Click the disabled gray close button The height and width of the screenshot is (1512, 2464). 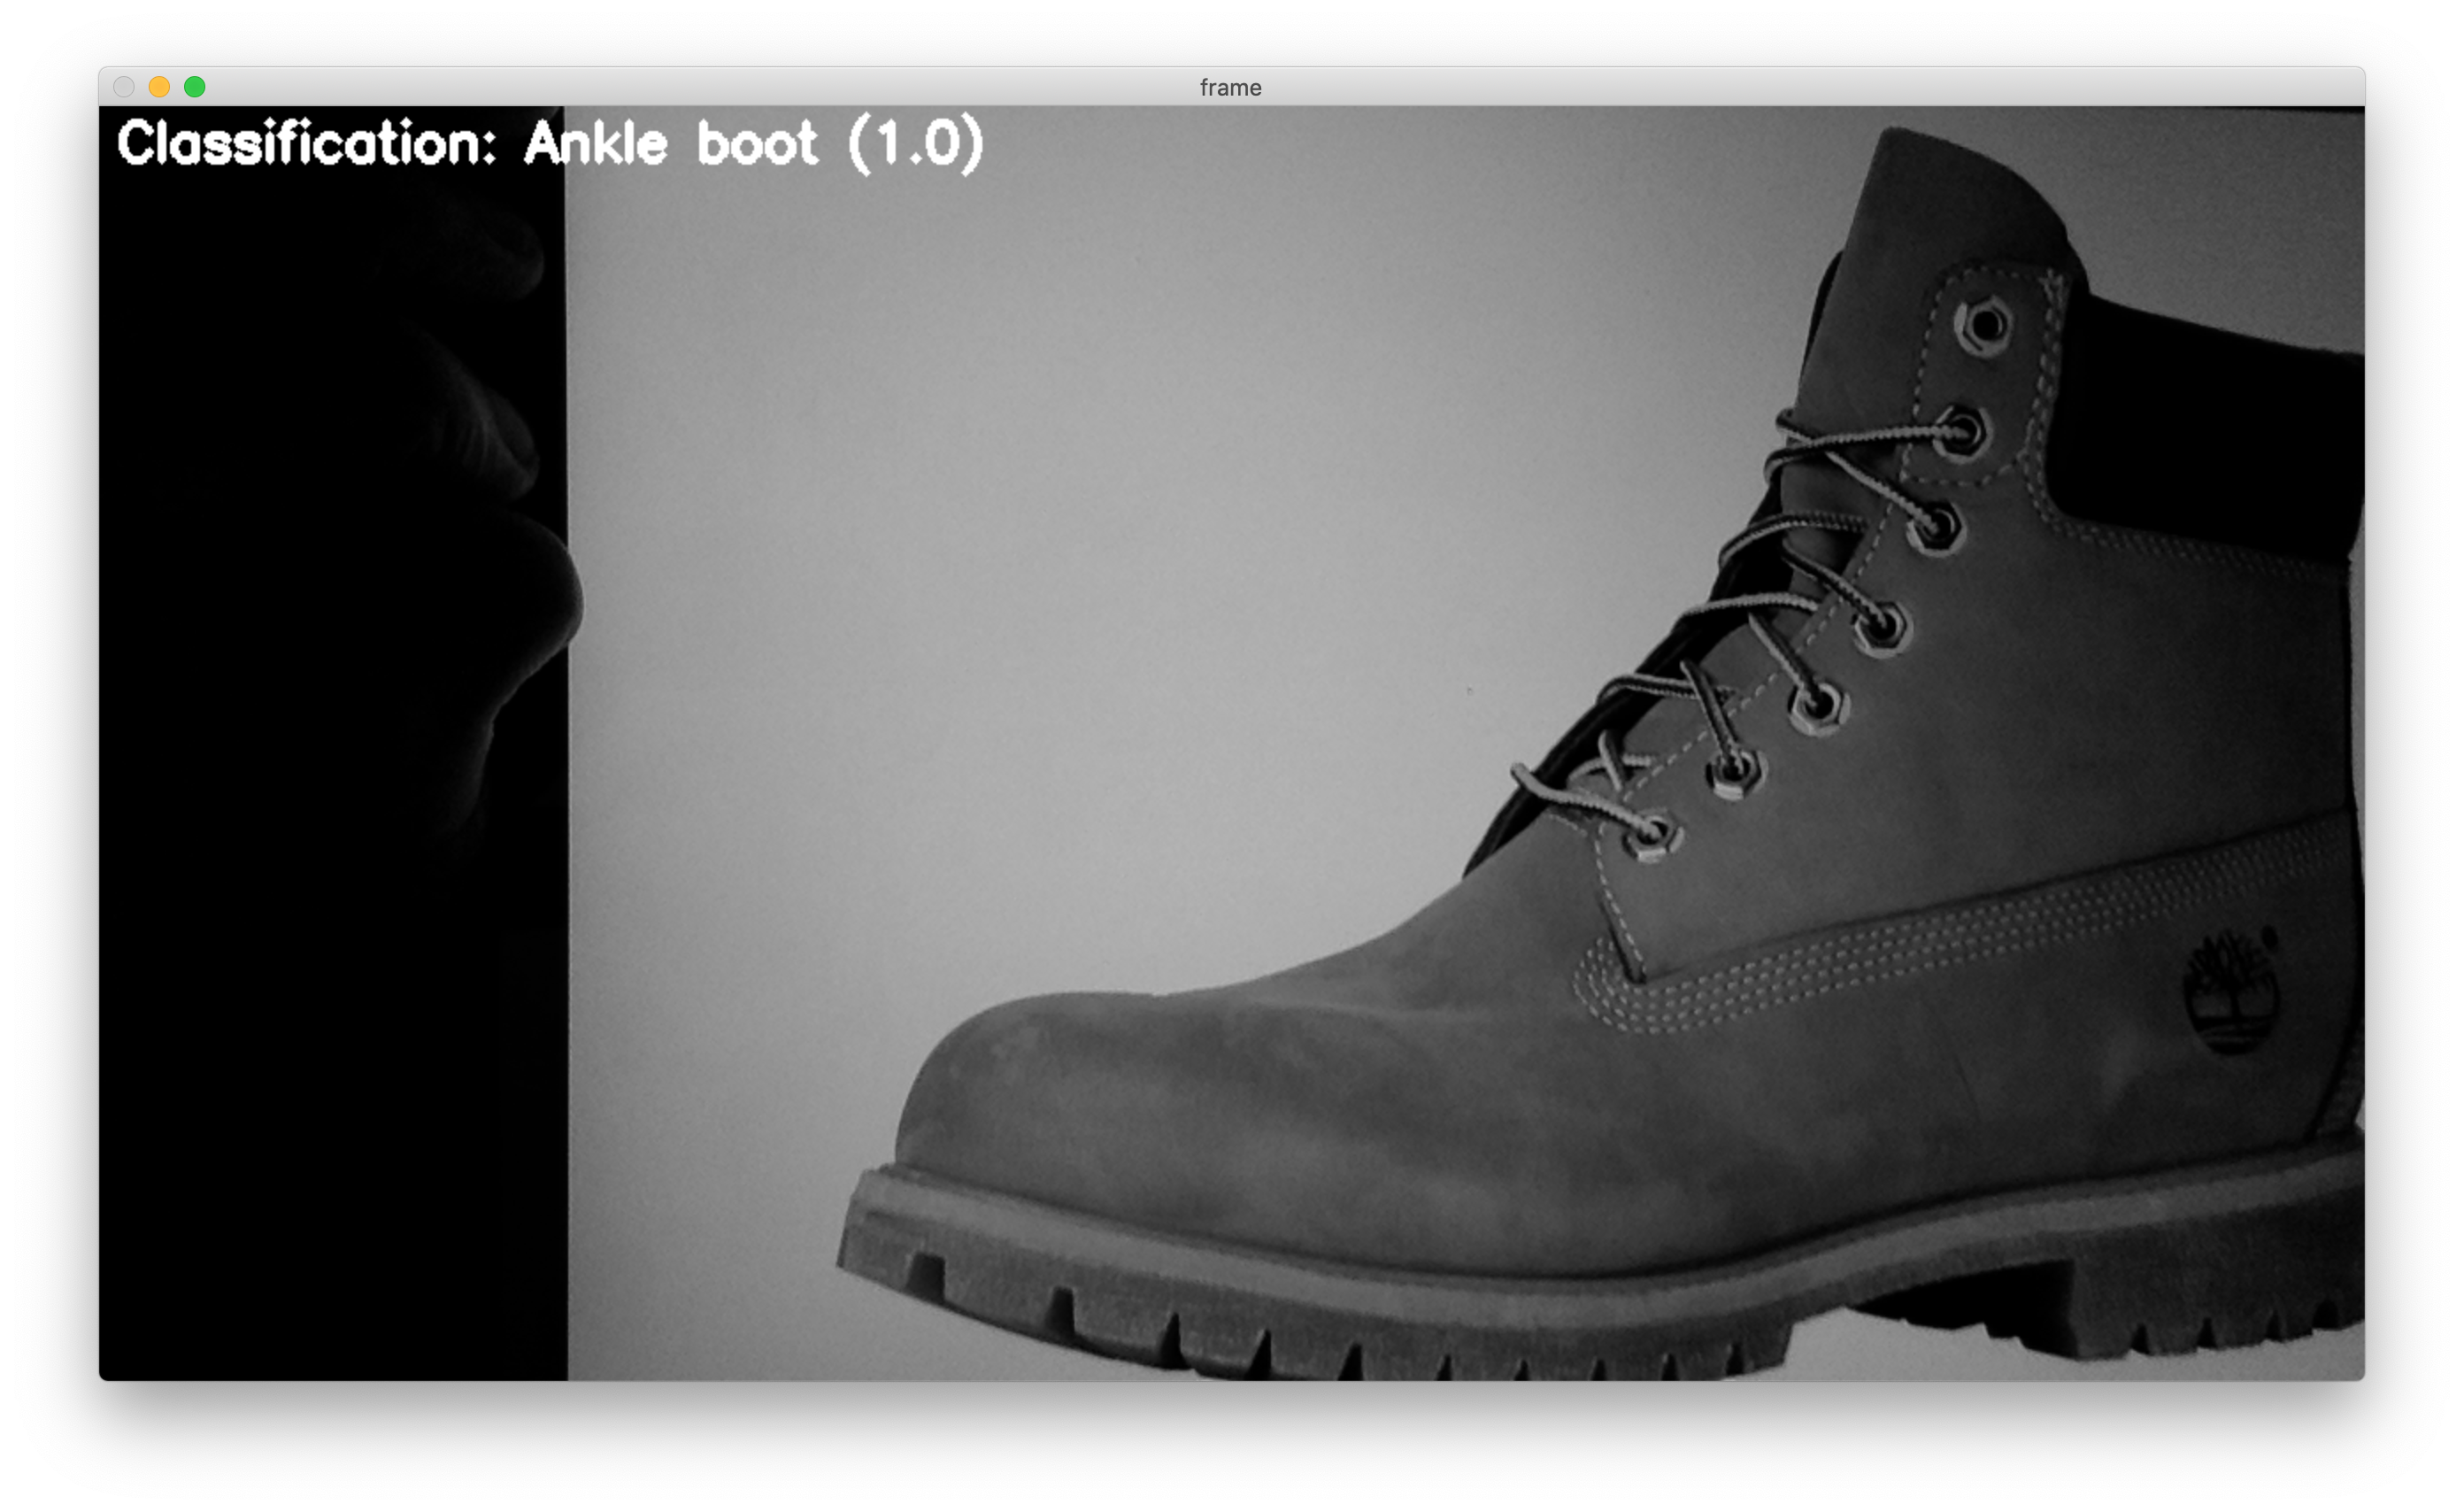tap(124, 87)
